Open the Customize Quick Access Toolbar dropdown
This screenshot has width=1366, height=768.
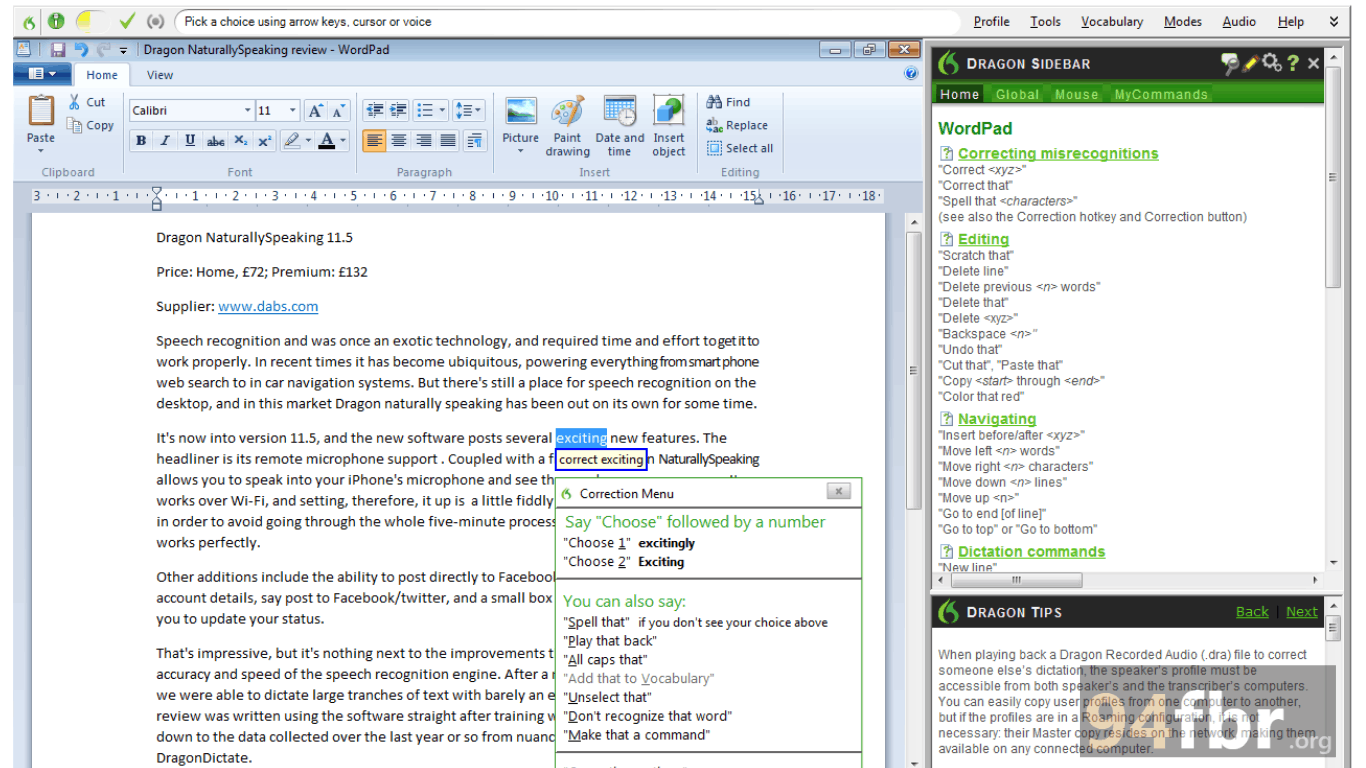point(124,50)
